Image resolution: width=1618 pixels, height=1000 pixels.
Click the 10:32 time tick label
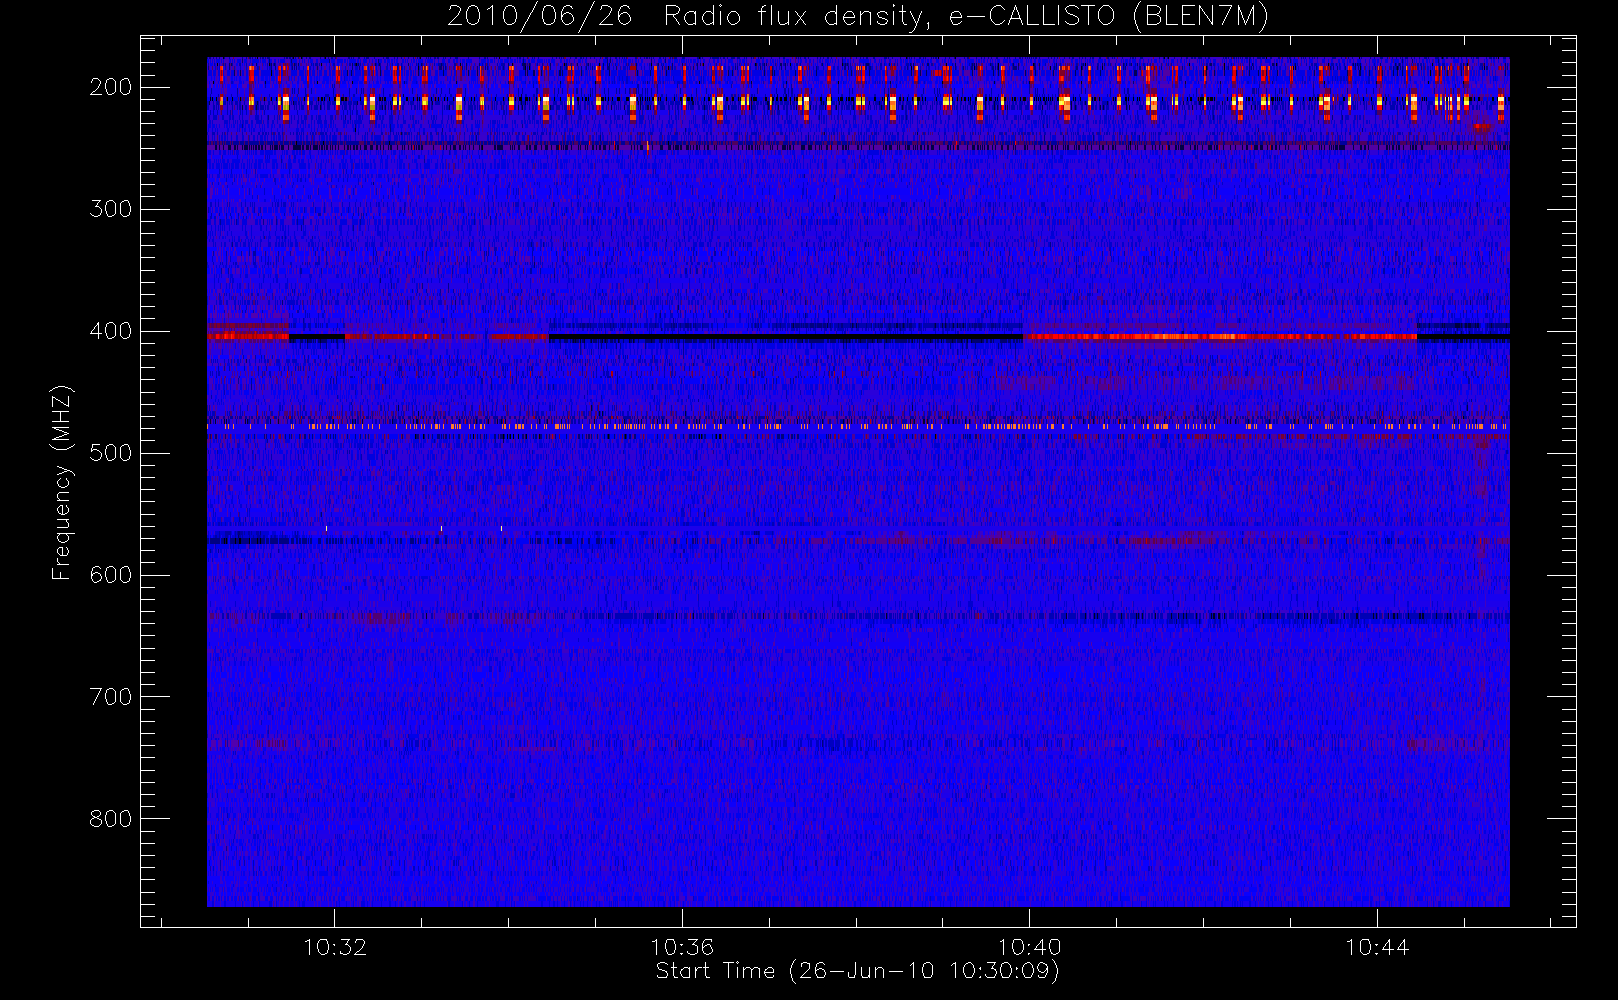(x=335, y=947)
